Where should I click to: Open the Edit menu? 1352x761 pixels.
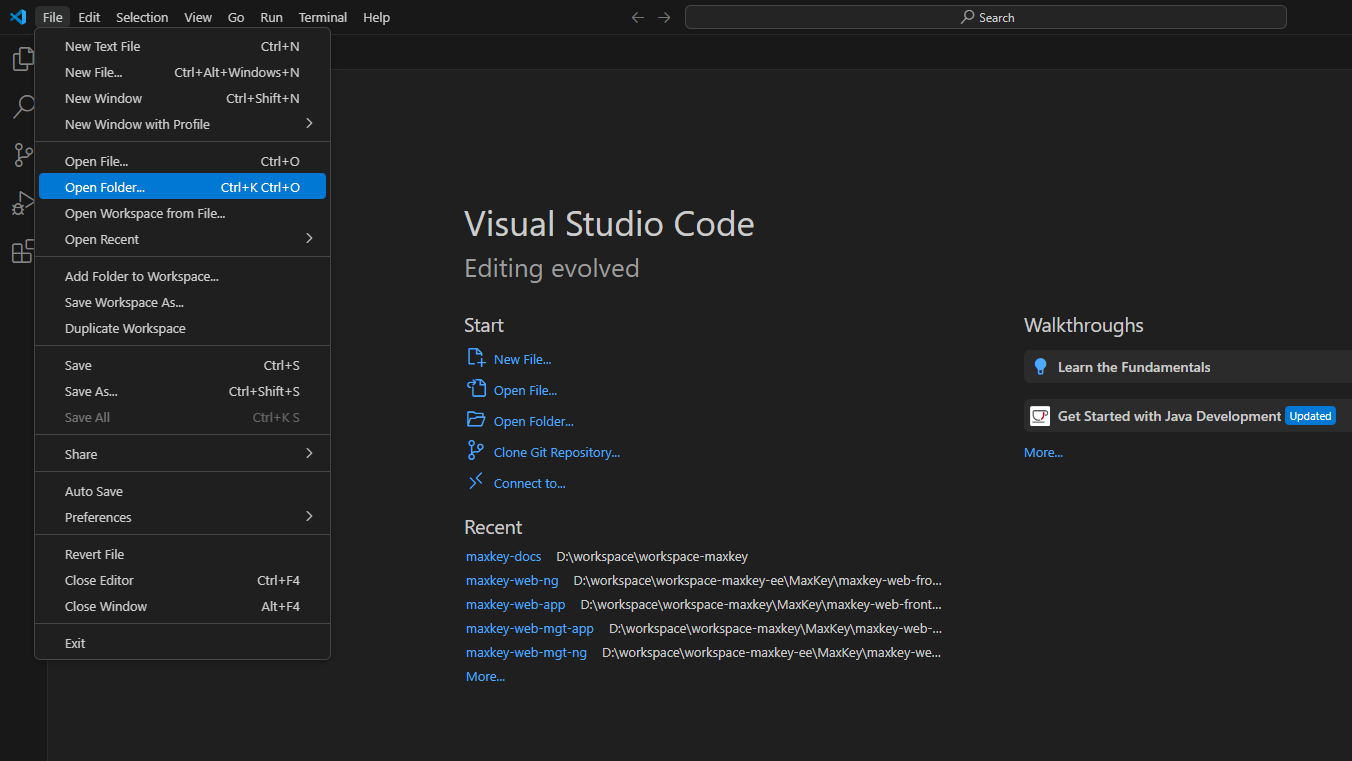89,17
